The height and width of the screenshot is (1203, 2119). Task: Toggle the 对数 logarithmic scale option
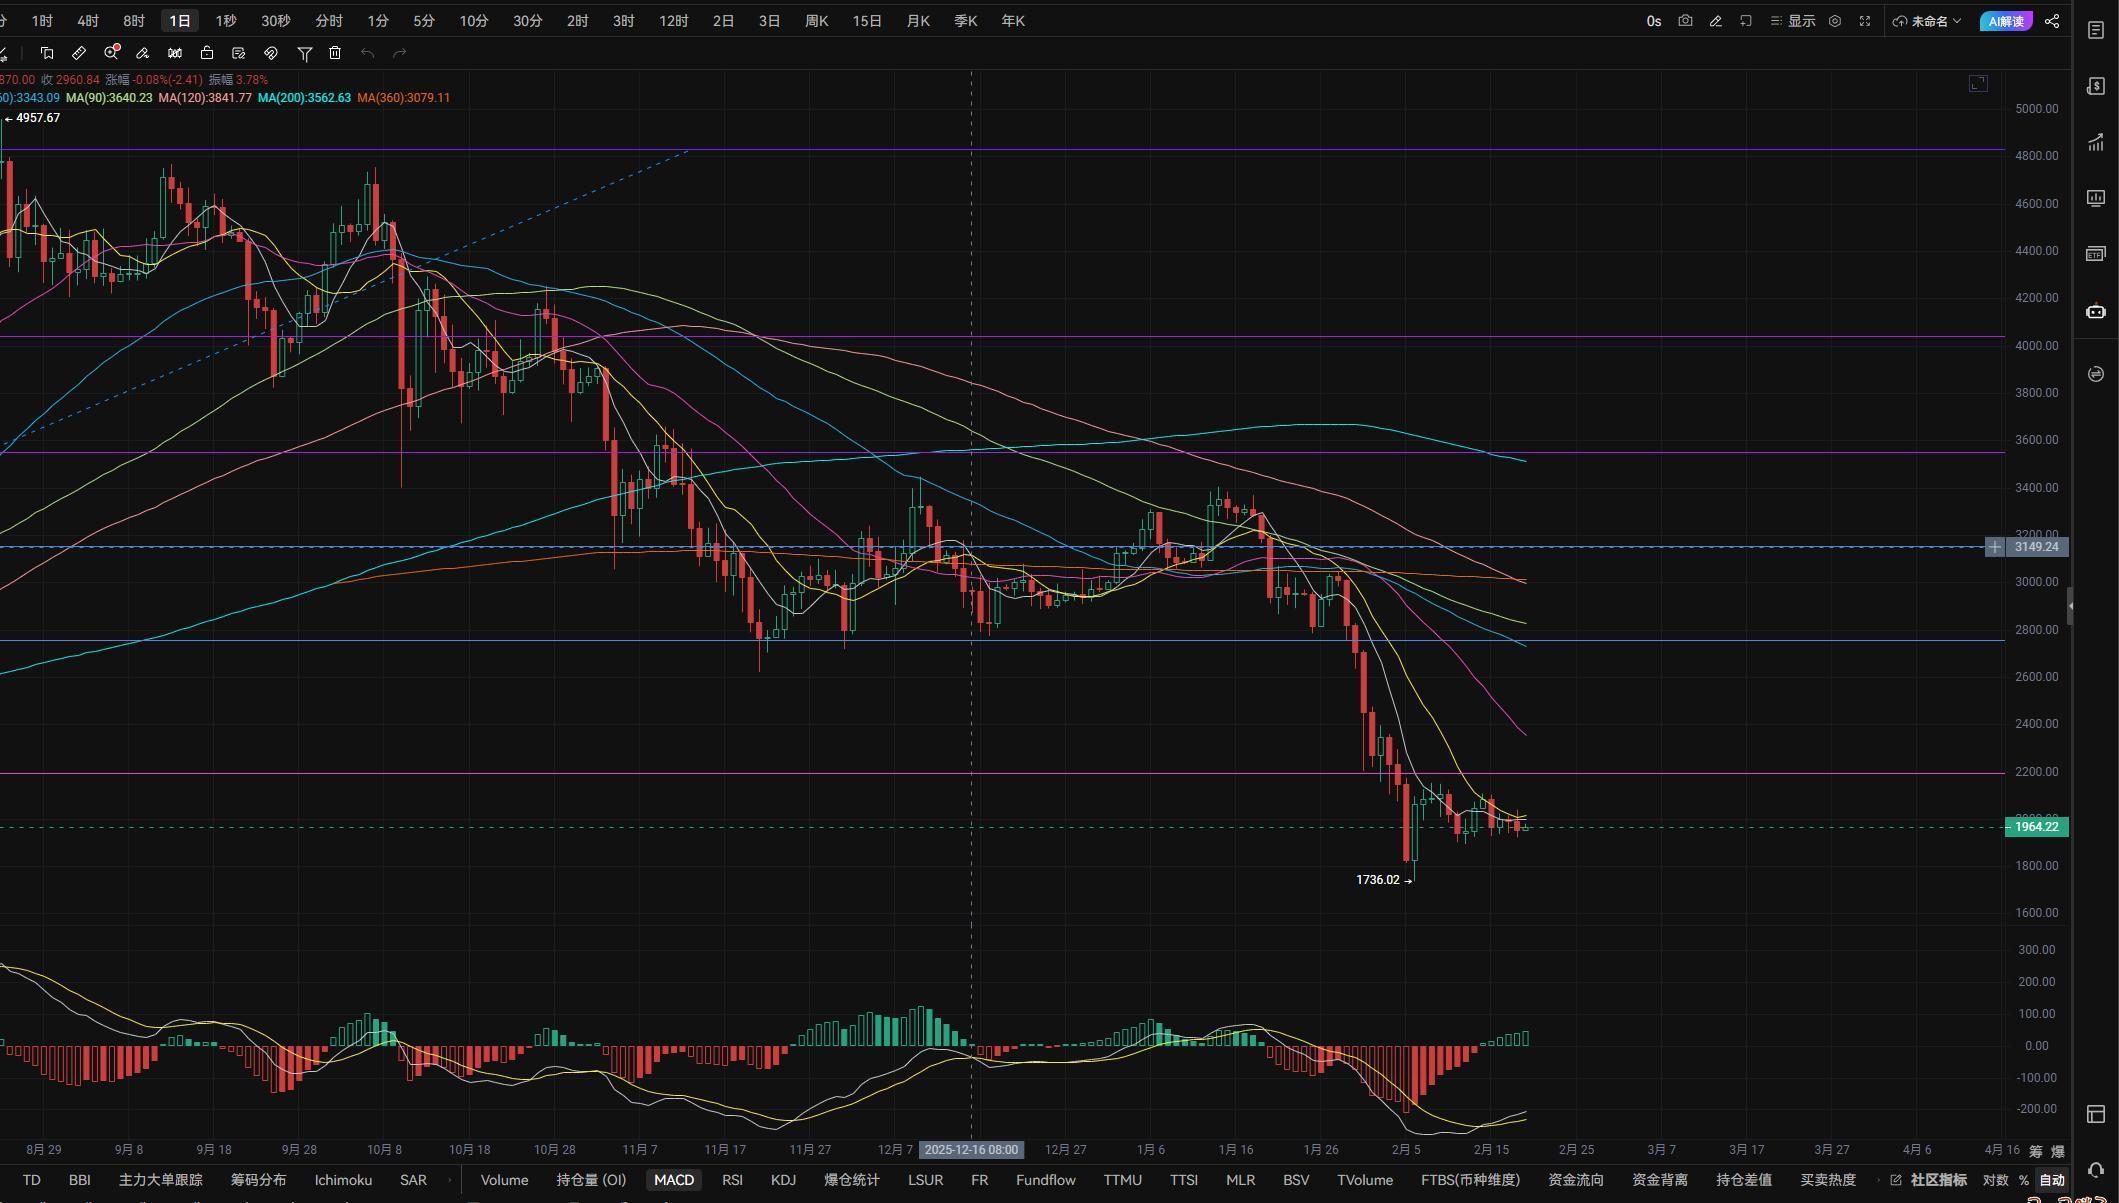point(1995,1180)
